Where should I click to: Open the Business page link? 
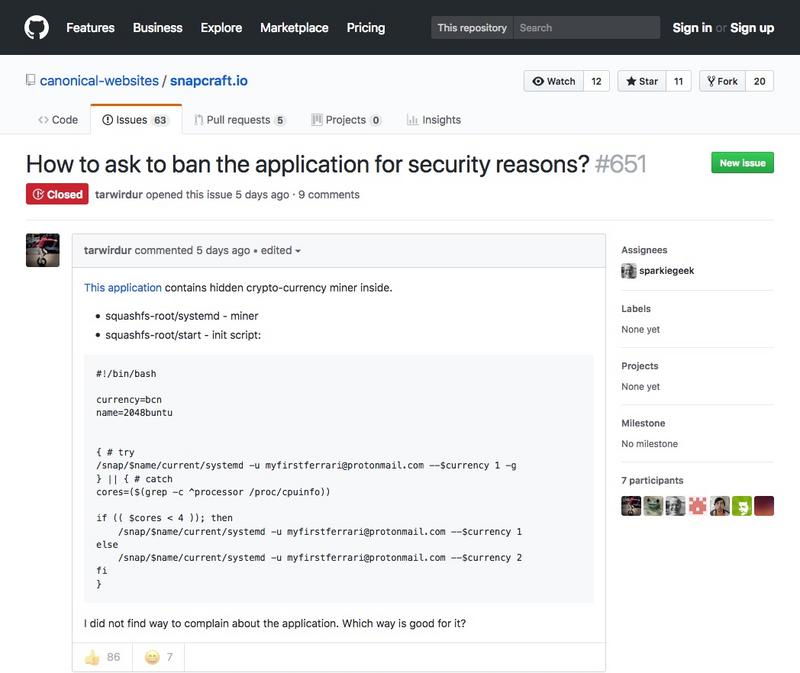pyautogui.click(x=158, y=28)
